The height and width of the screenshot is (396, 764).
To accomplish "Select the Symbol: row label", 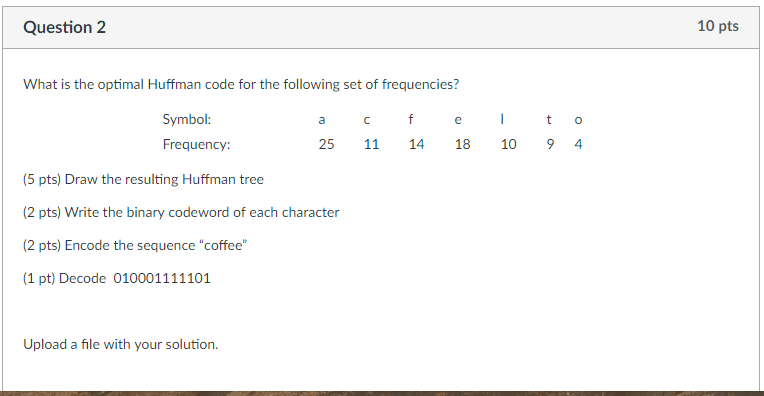I will tap(187, 119).
